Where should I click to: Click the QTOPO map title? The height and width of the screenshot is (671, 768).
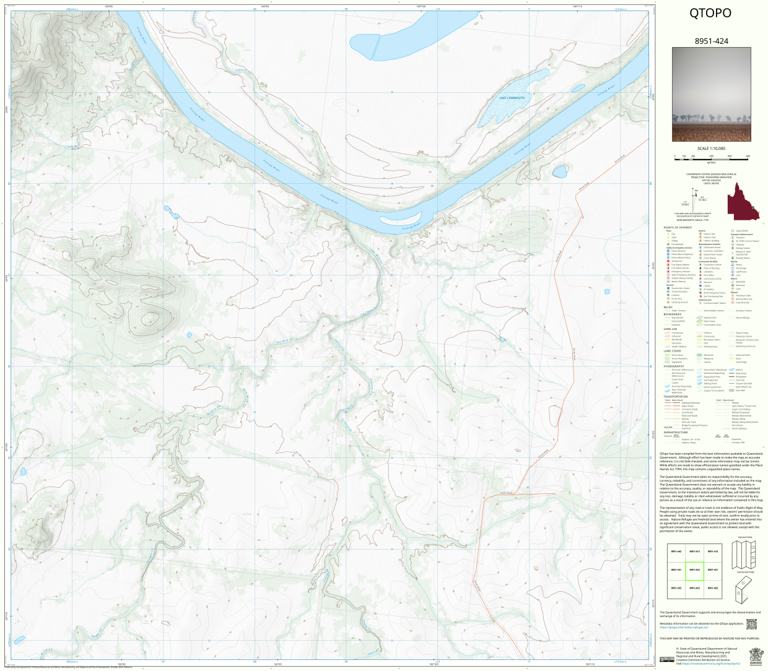pos(710,13)
